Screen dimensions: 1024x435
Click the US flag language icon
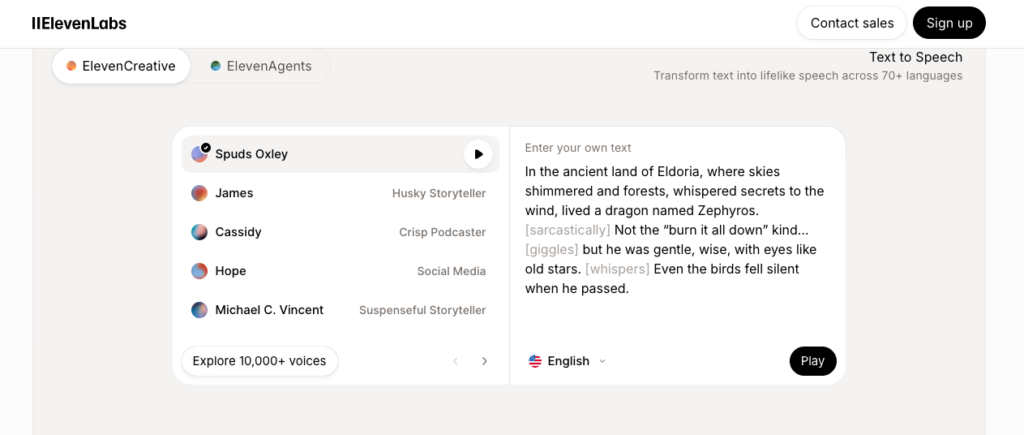pyautogui.click(x=535, y=361)
